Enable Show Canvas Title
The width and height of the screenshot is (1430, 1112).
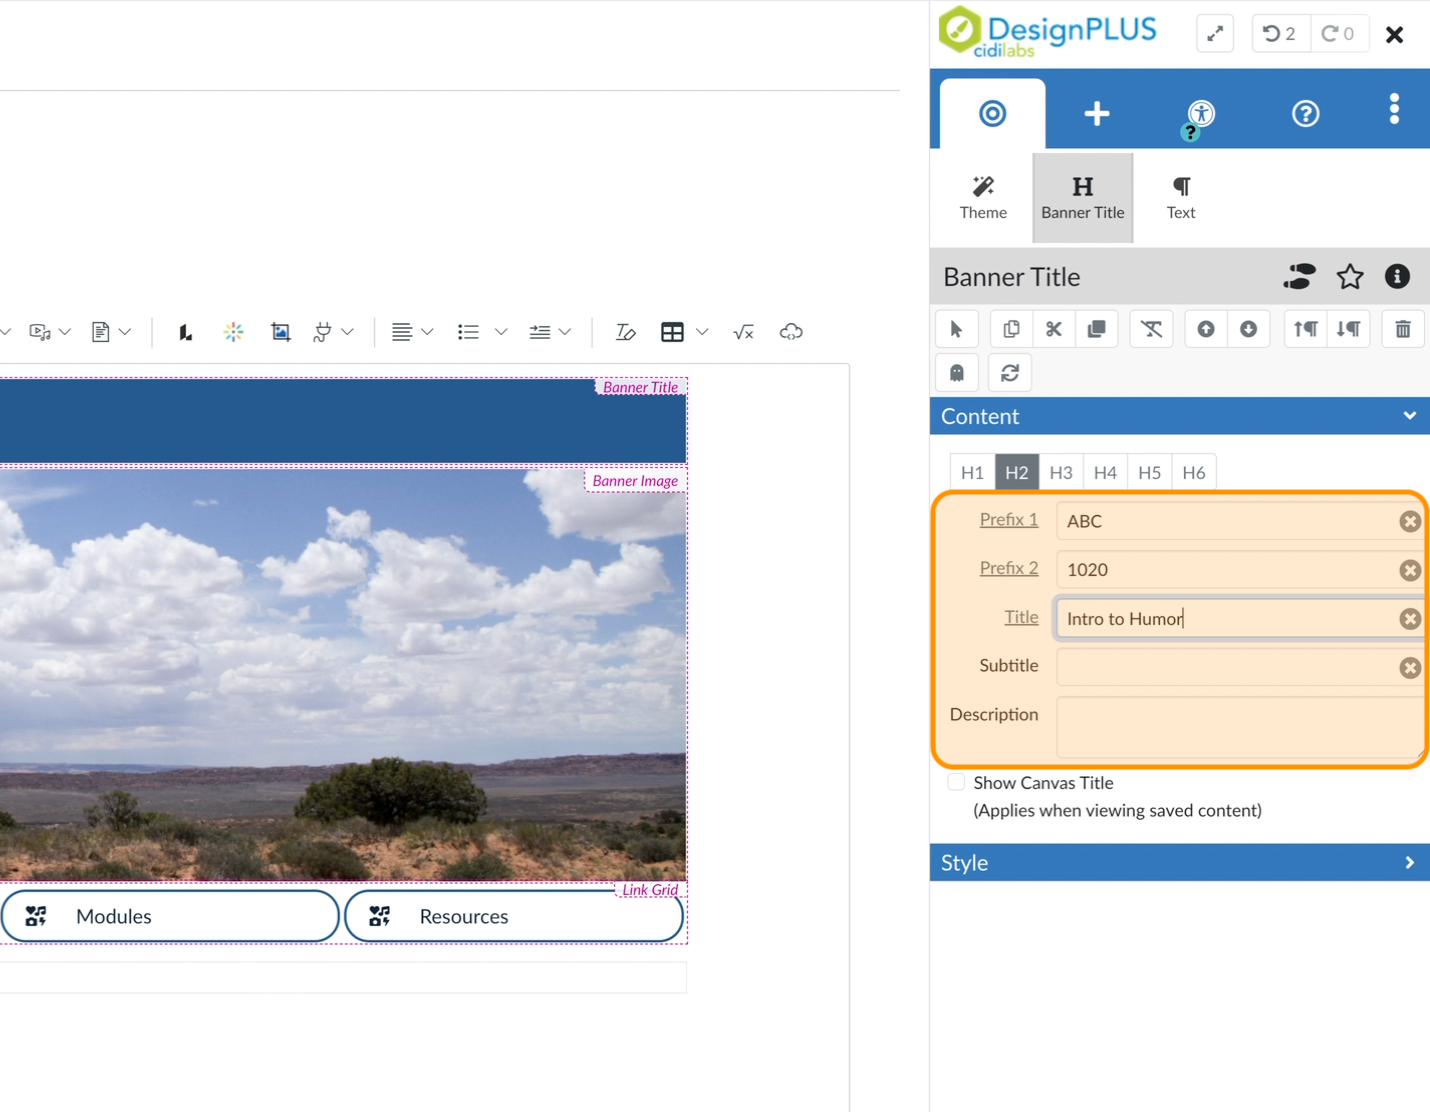pos(956,782)
